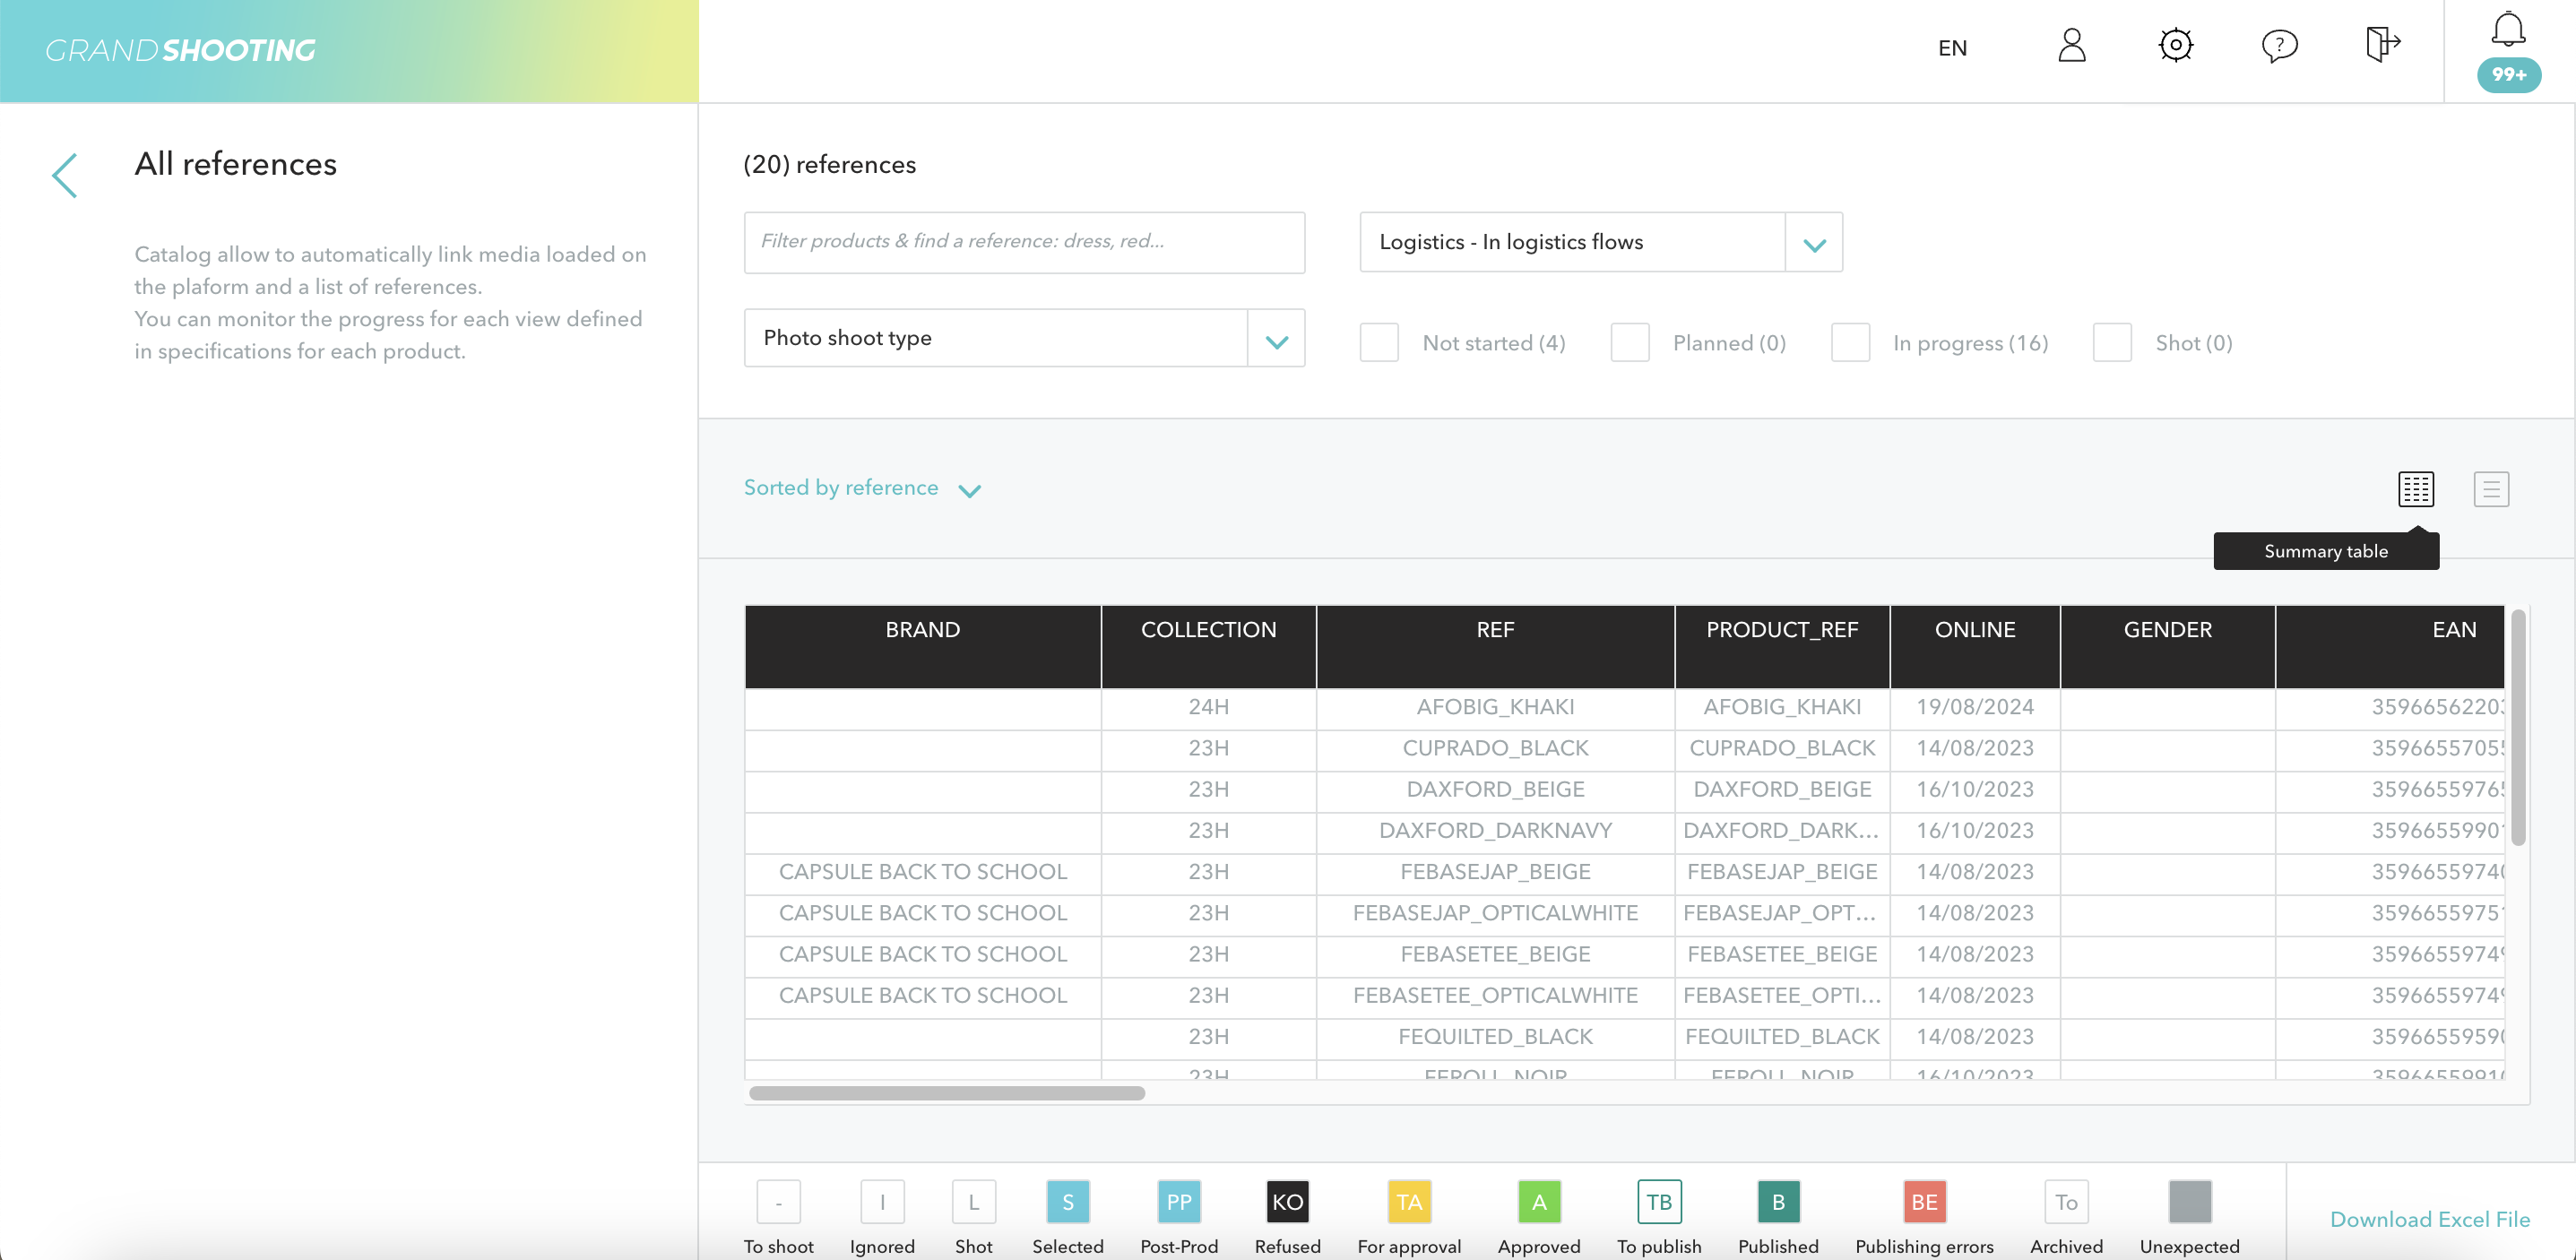Click the back arrow beside All references
Viewport: 2576px width, 1260px height.
[x=65, y=176]
